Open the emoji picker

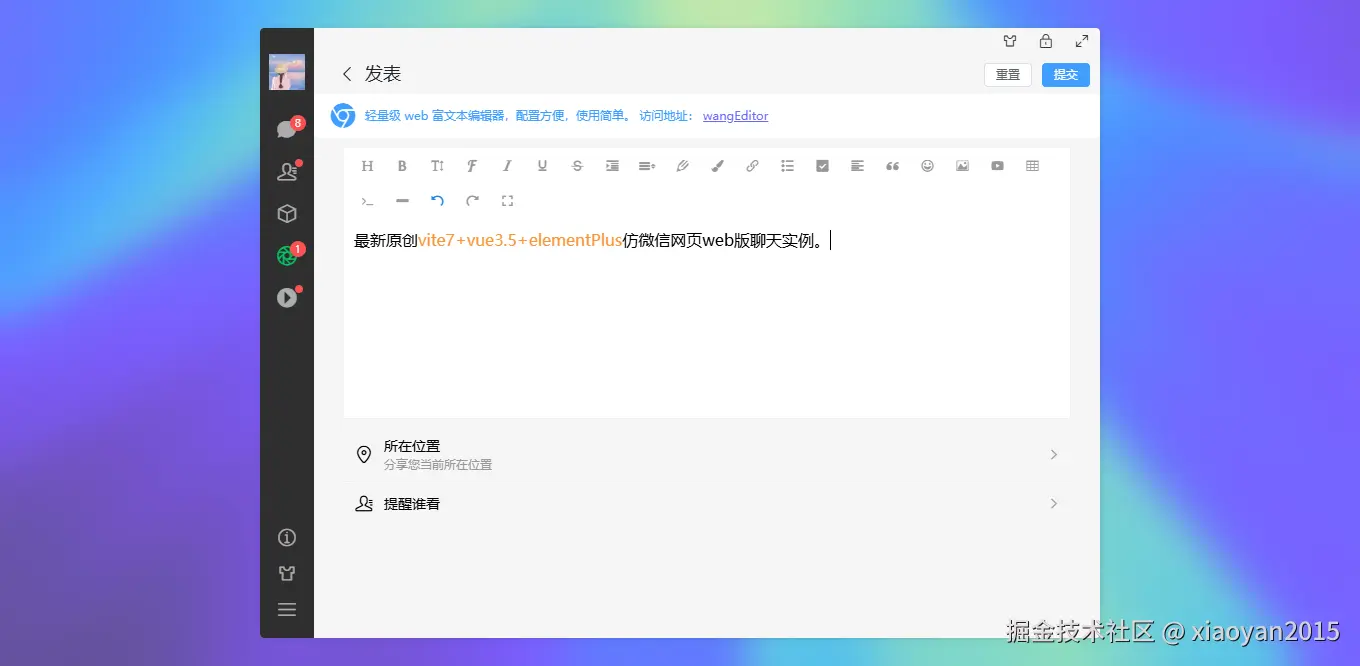click(927, 166)
